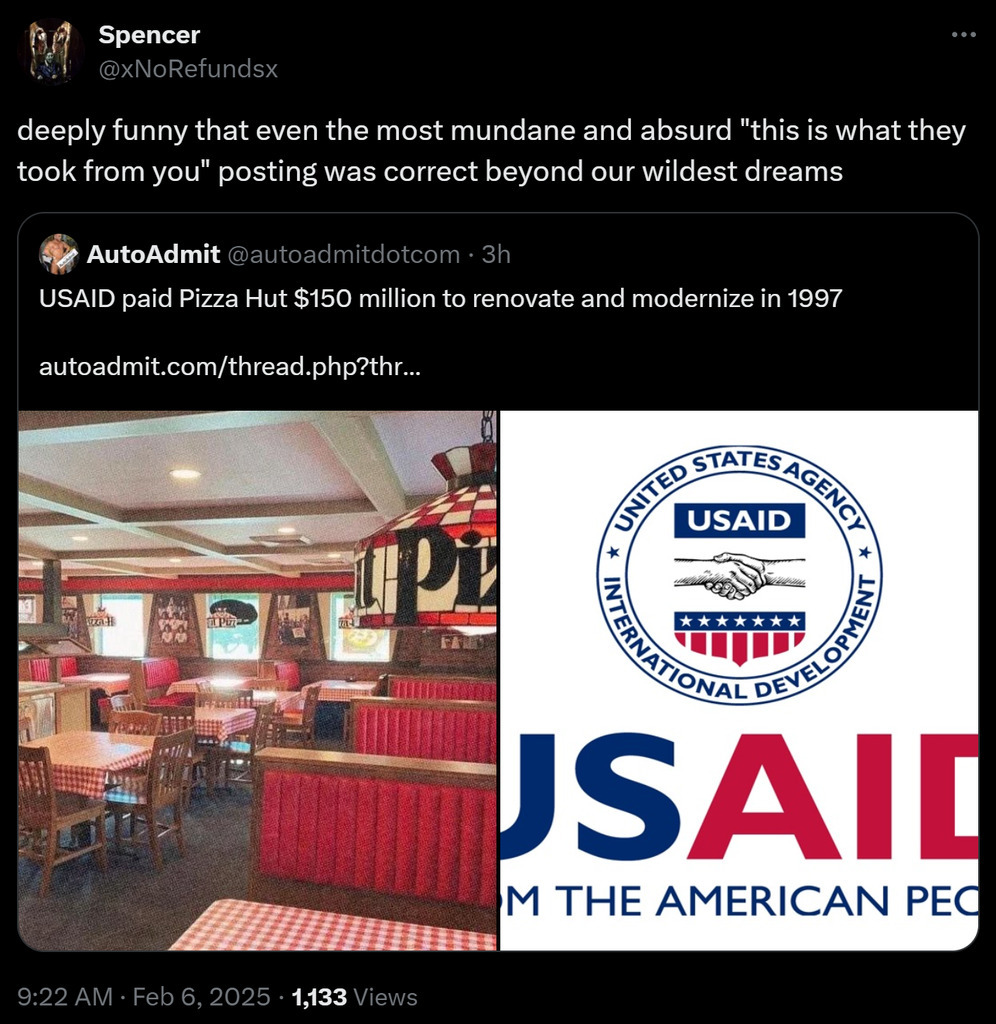Open the three-dot more options menu
Screen dimensions: 996x1024
(x=963, y=35)
